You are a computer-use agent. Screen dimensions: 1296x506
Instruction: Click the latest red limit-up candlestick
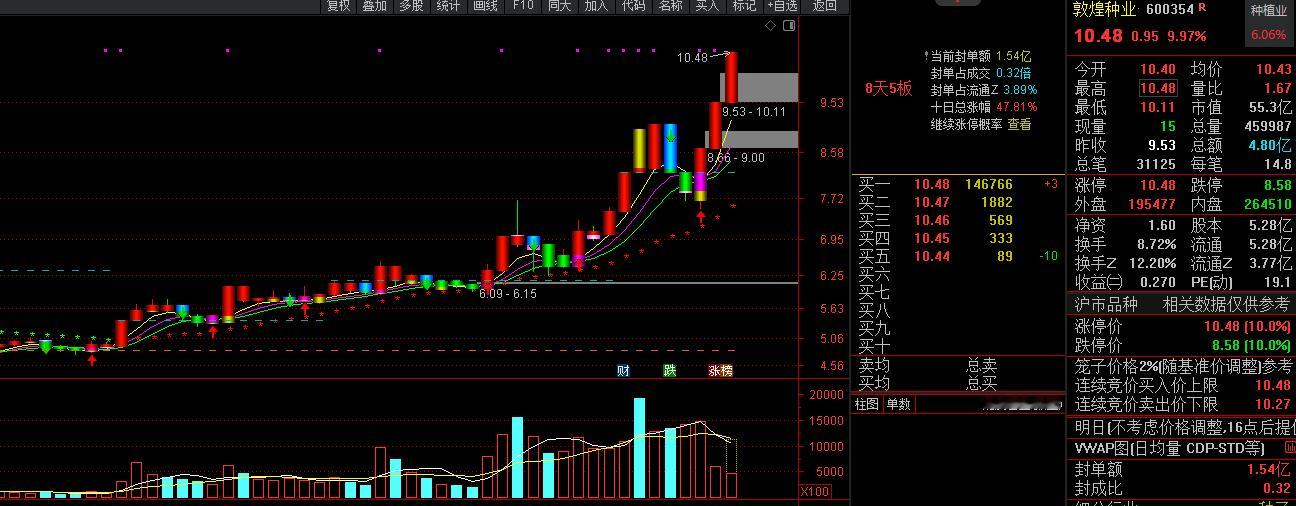(731, 77)
